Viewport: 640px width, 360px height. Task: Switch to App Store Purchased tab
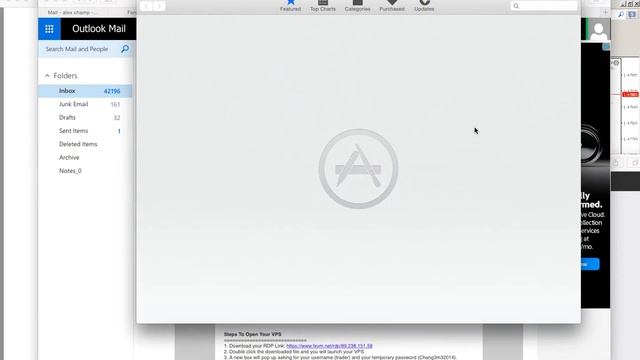point(392,6)
